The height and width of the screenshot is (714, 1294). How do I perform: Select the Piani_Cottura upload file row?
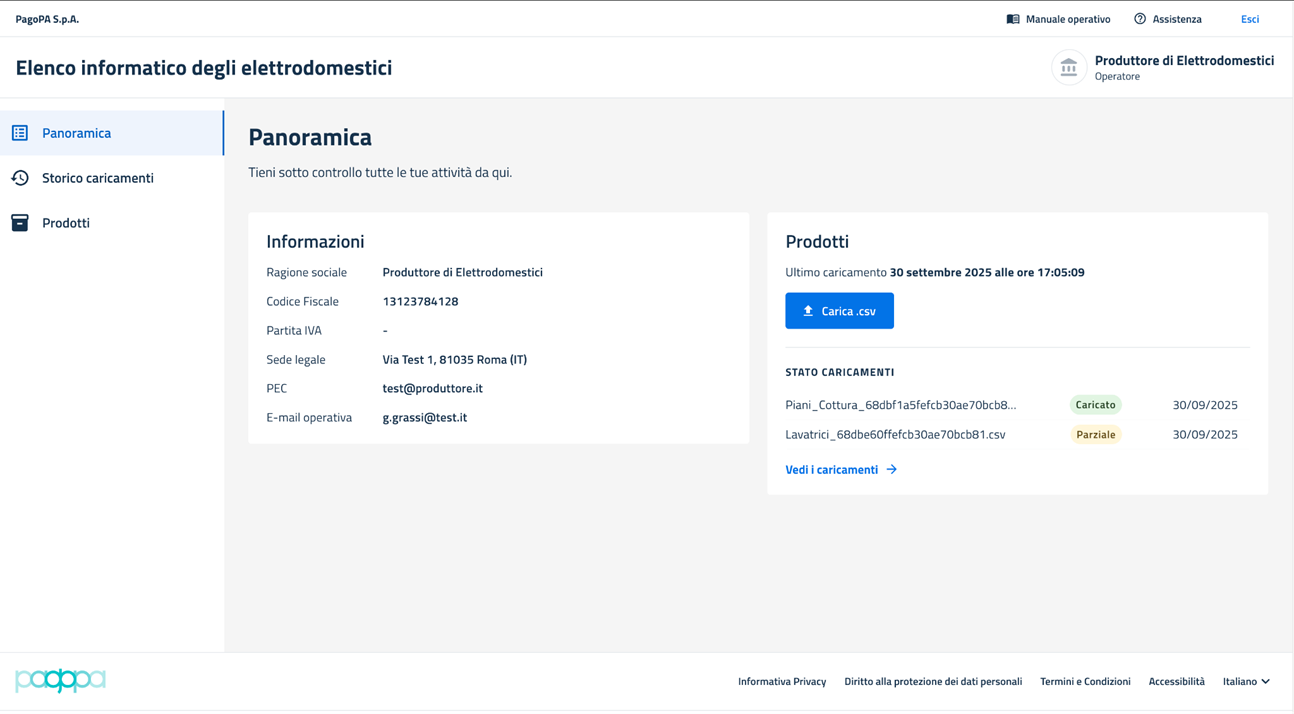coord(900,405)
